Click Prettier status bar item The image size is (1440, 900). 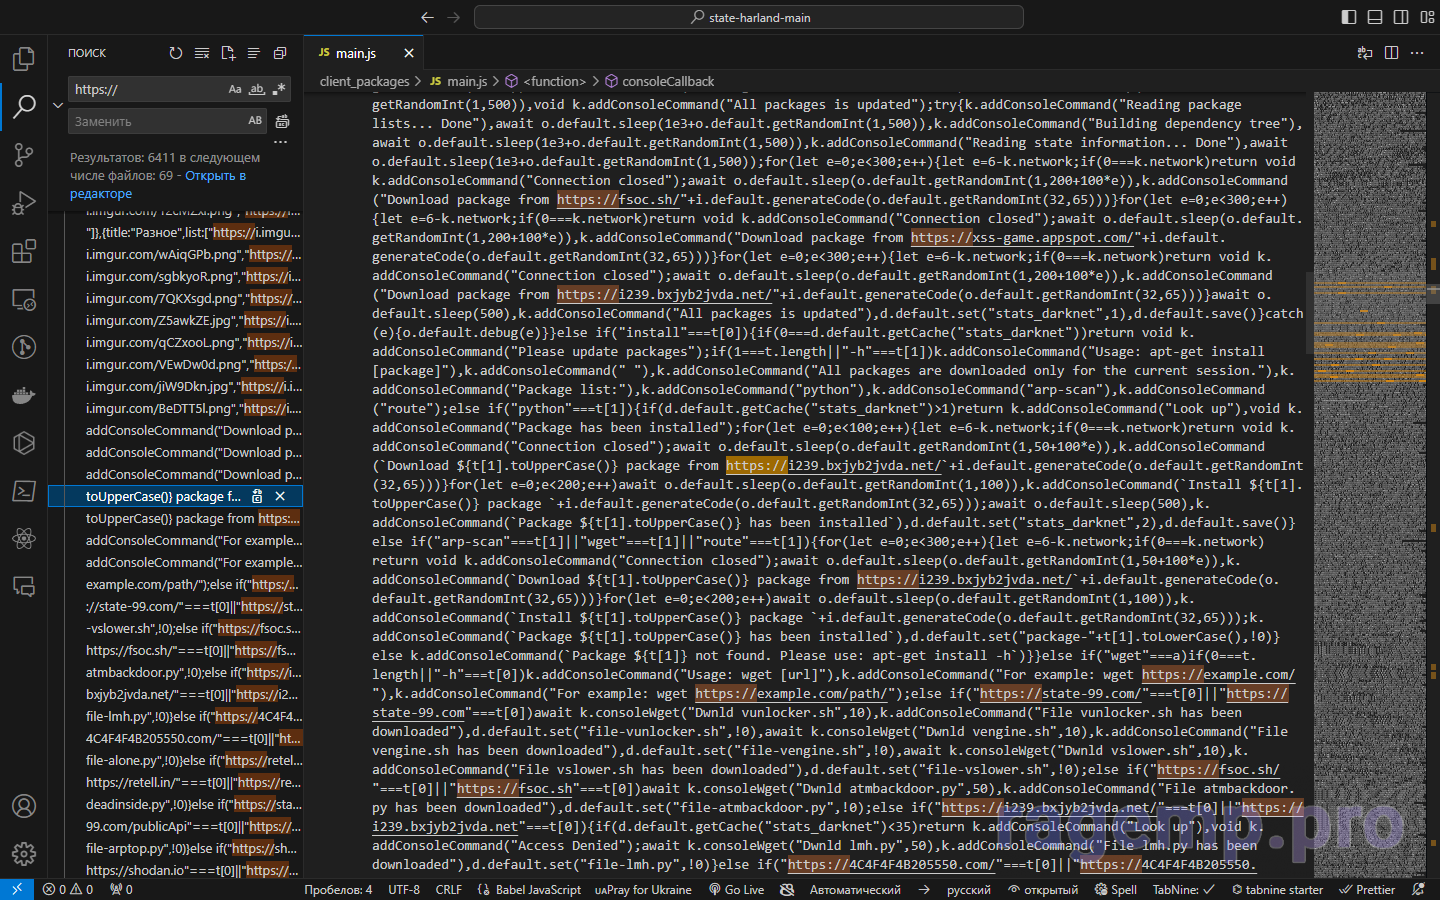[1367, 889]
